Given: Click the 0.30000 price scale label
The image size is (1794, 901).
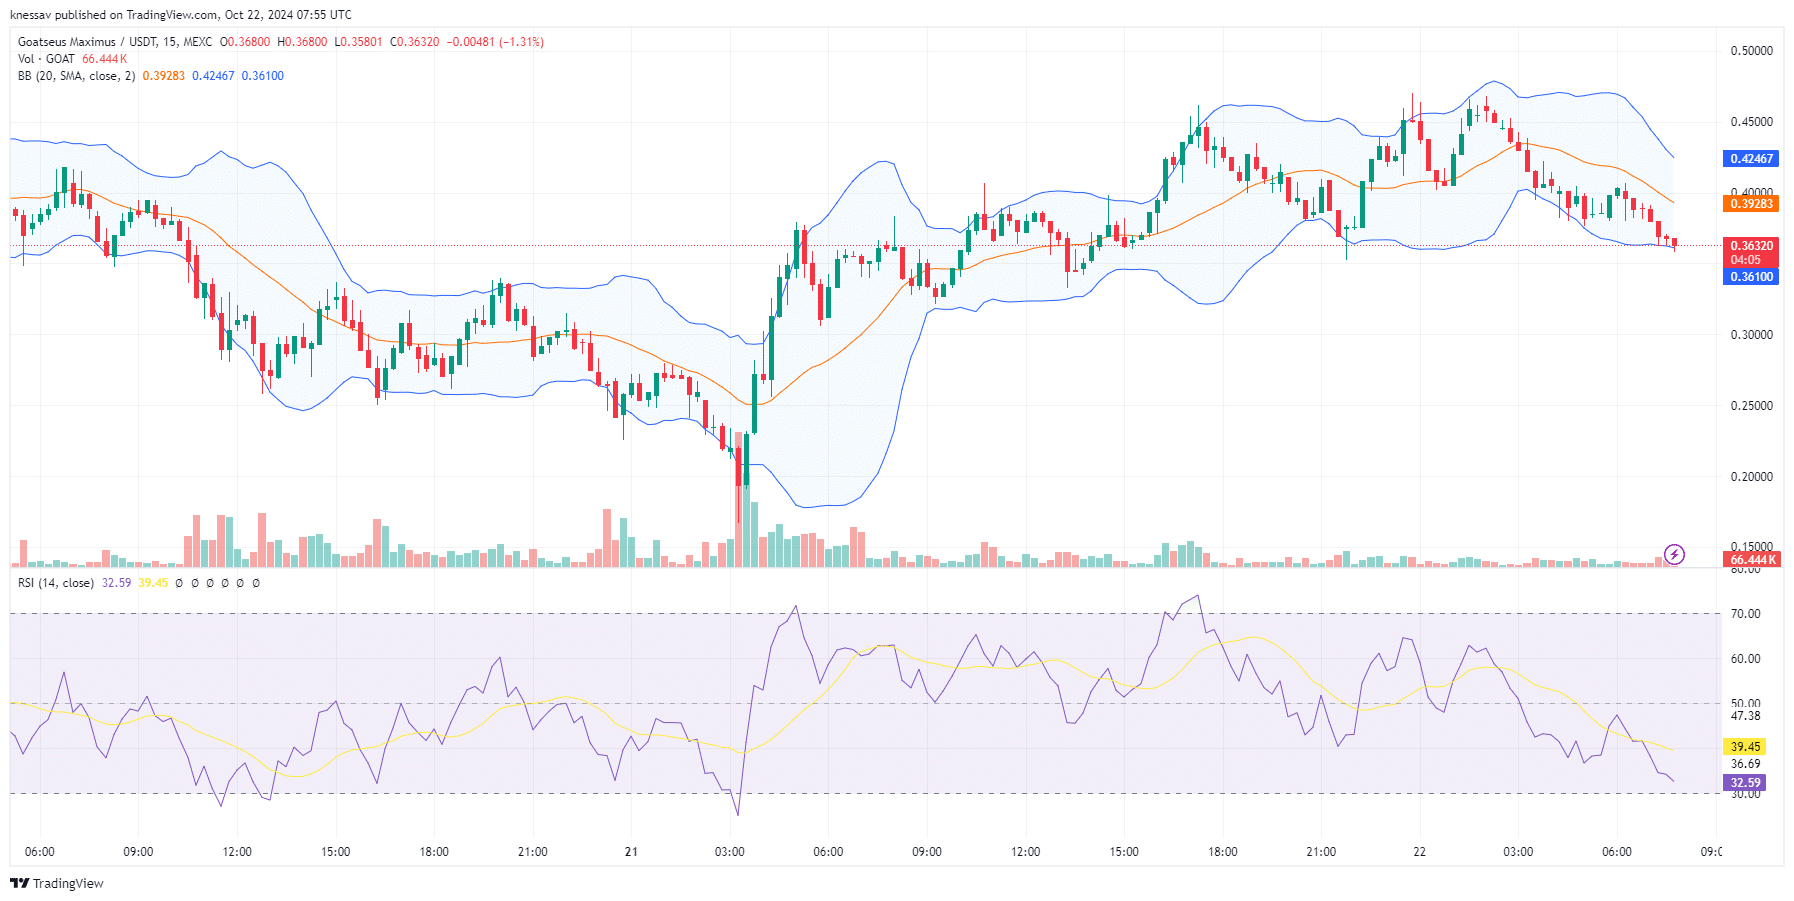Looking at the screenshot, I should point(1751,335).
